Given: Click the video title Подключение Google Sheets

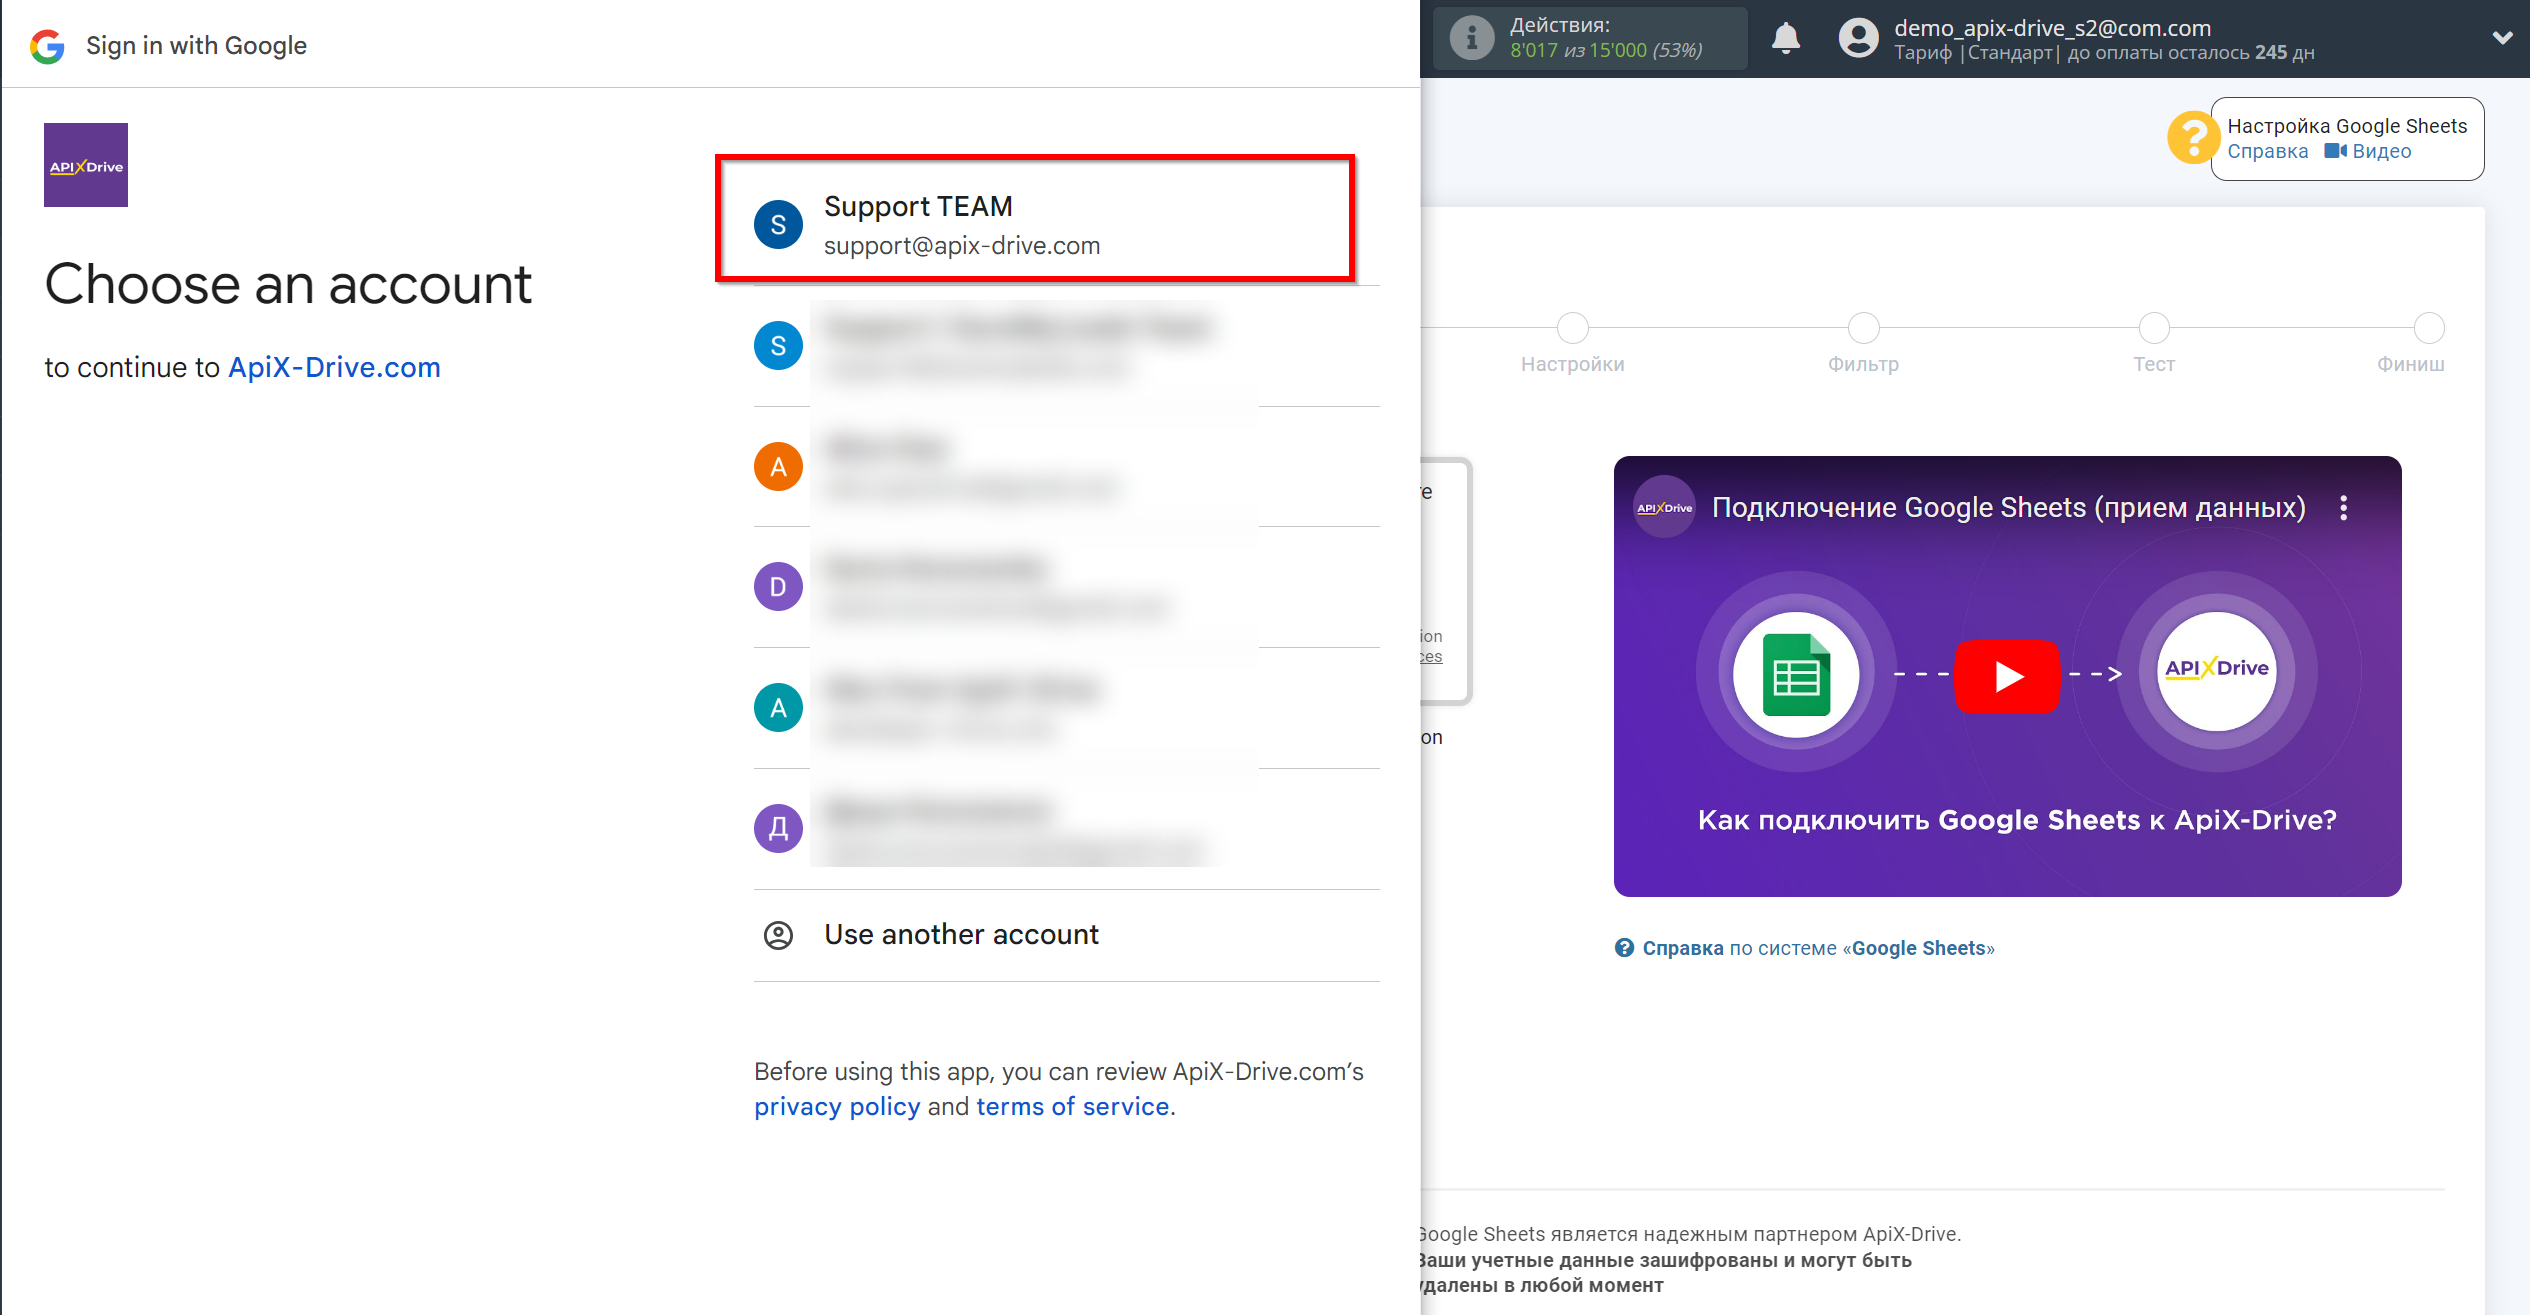Looking at the screenshot, I should (x=2008, y=508).
